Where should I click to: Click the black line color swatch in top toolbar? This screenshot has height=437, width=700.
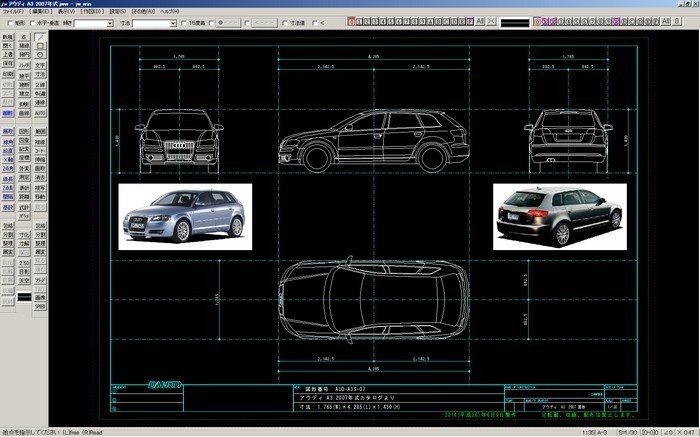pos(515,22)
